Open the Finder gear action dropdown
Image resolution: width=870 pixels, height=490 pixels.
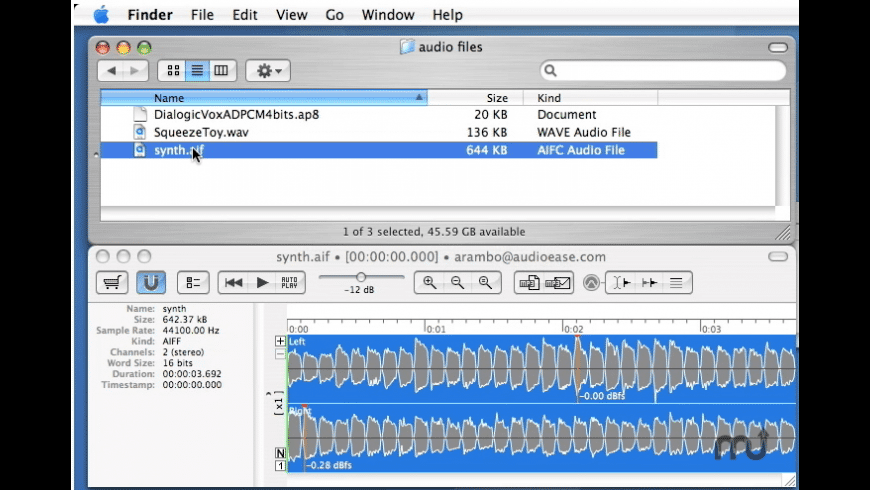[x=268, y=71]
